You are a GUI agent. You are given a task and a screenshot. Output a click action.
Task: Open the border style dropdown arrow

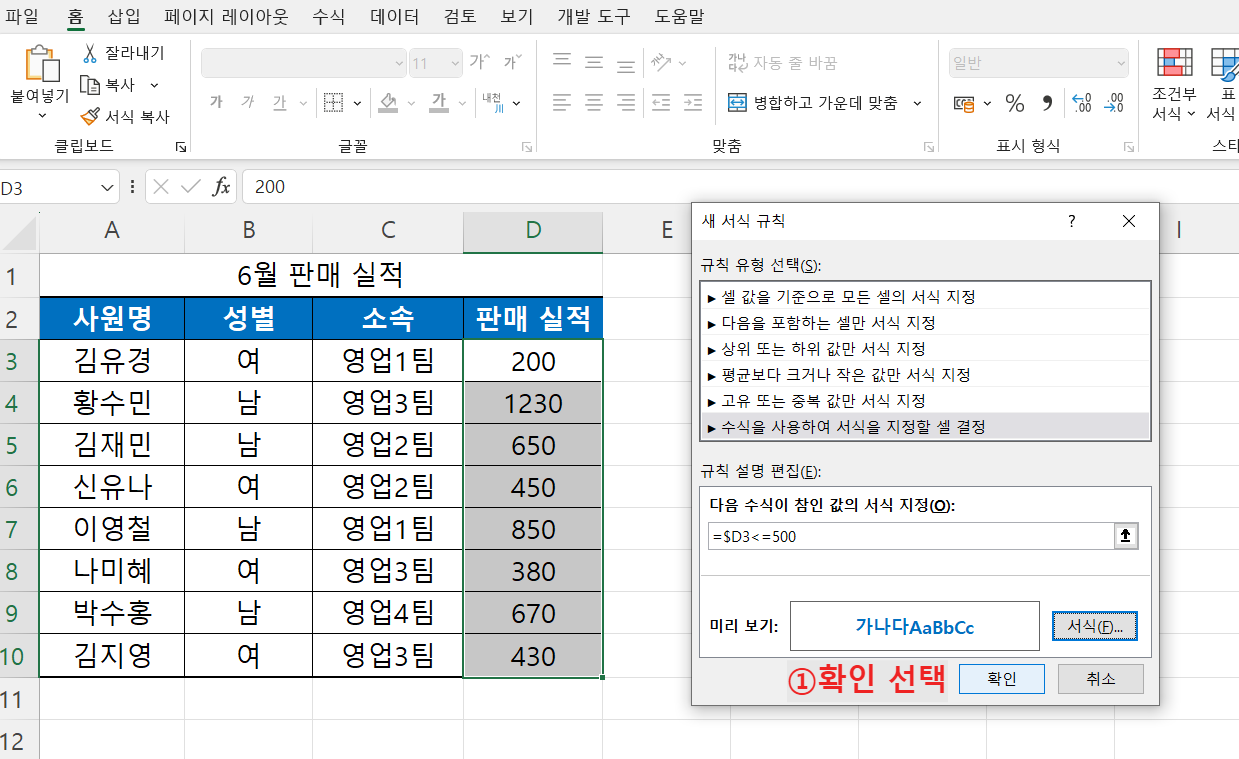click(x=357, y=104)
